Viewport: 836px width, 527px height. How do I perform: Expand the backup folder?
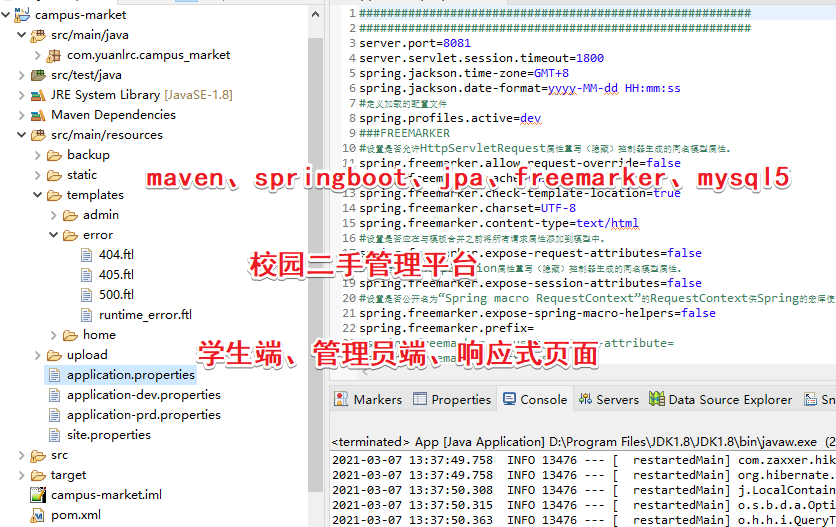37,155
